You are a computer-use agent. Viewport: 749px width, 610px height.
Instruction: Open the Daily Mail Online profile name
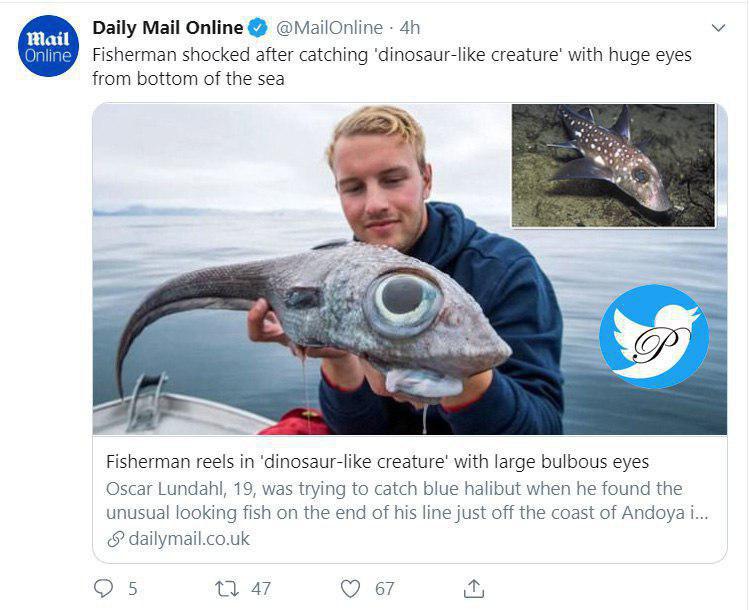pyautogui.click(x=167, y=28)
